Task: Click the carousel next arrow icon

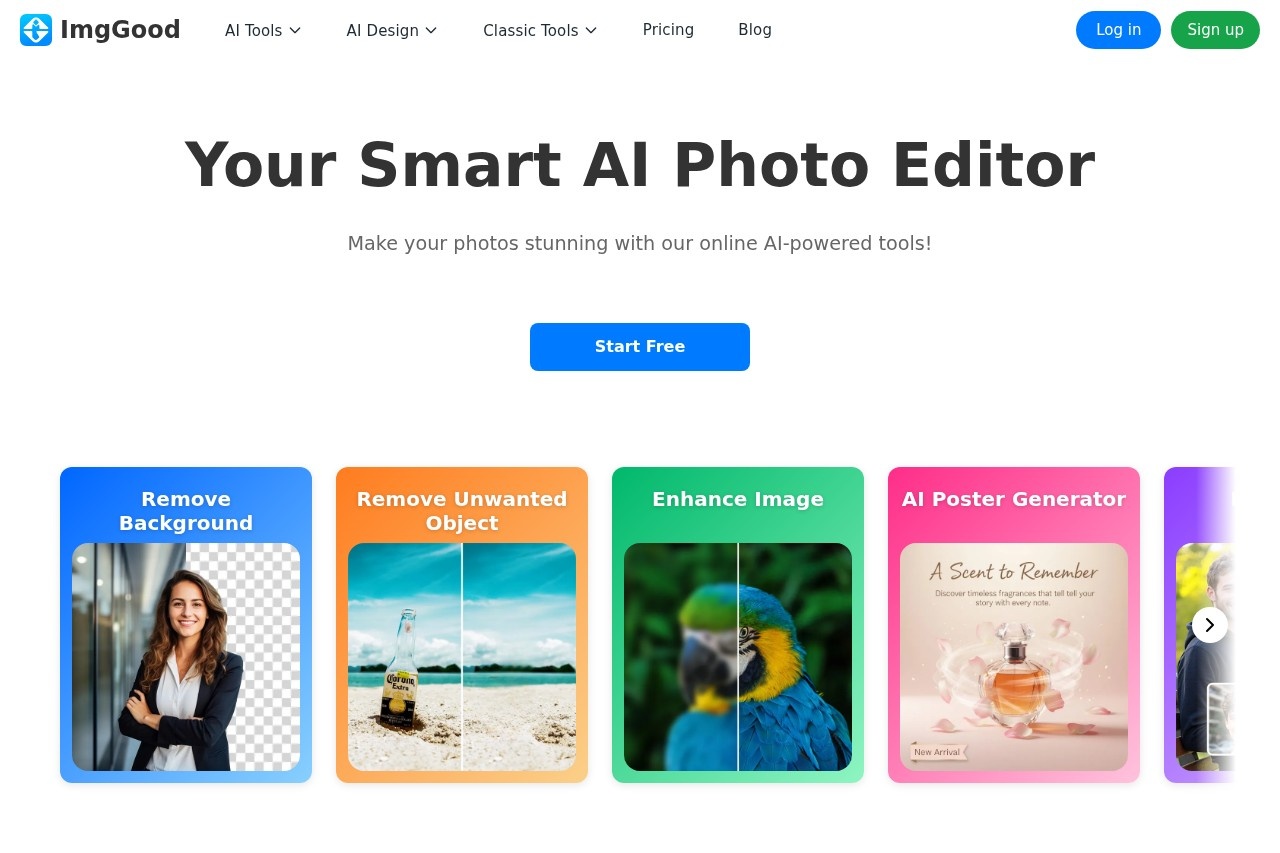Action: click(1210, 625)
